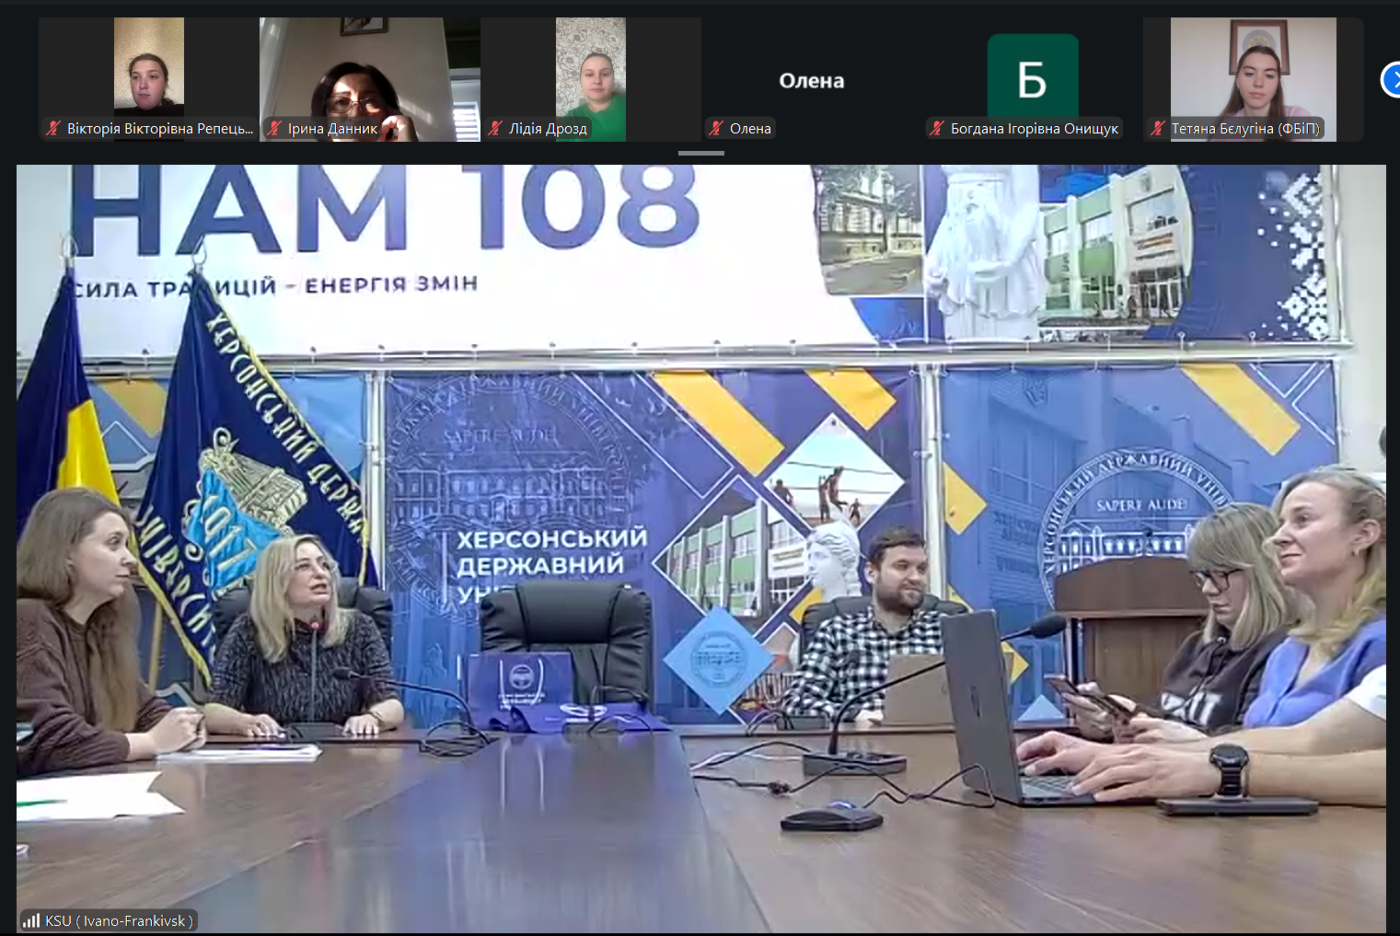This screenshot has height=936, width=1400.
Task: Click the signal strength icon near KSU label
Action: pyautogui.click(x=32, y=920)
